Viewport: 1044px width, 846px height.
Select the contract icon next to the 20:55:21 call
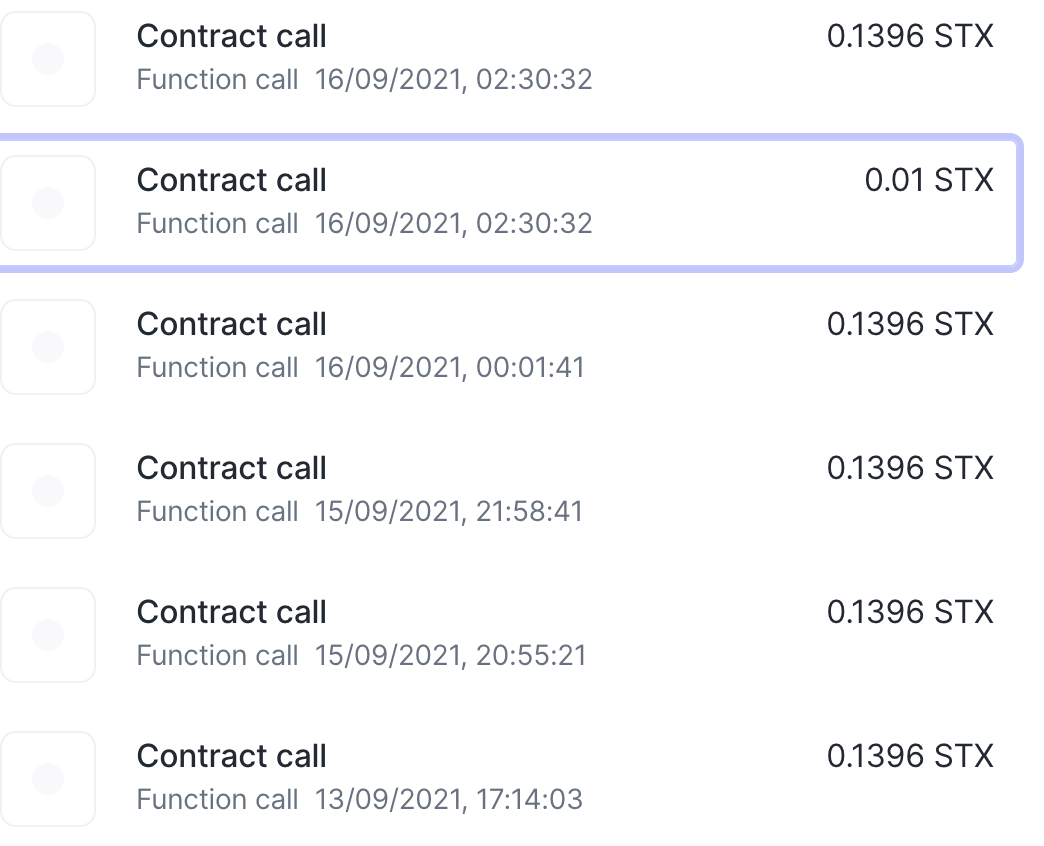coord(48,635)
